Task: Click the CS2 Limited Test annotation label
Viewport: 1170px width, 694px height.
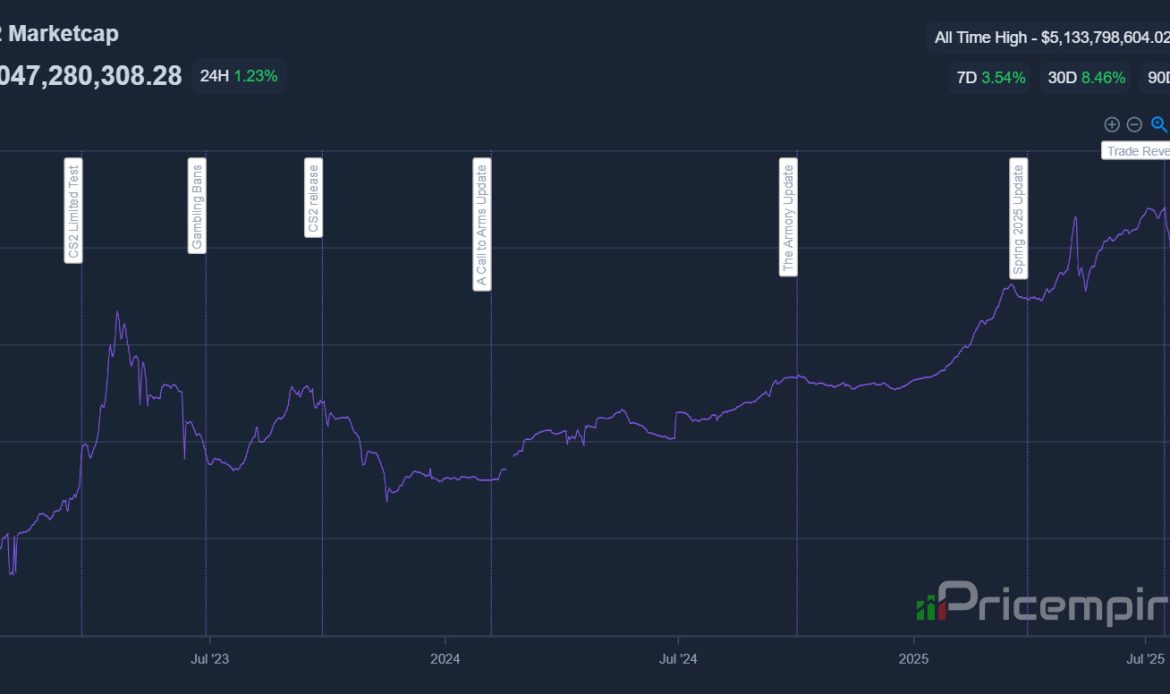Action: click(73, 211)
